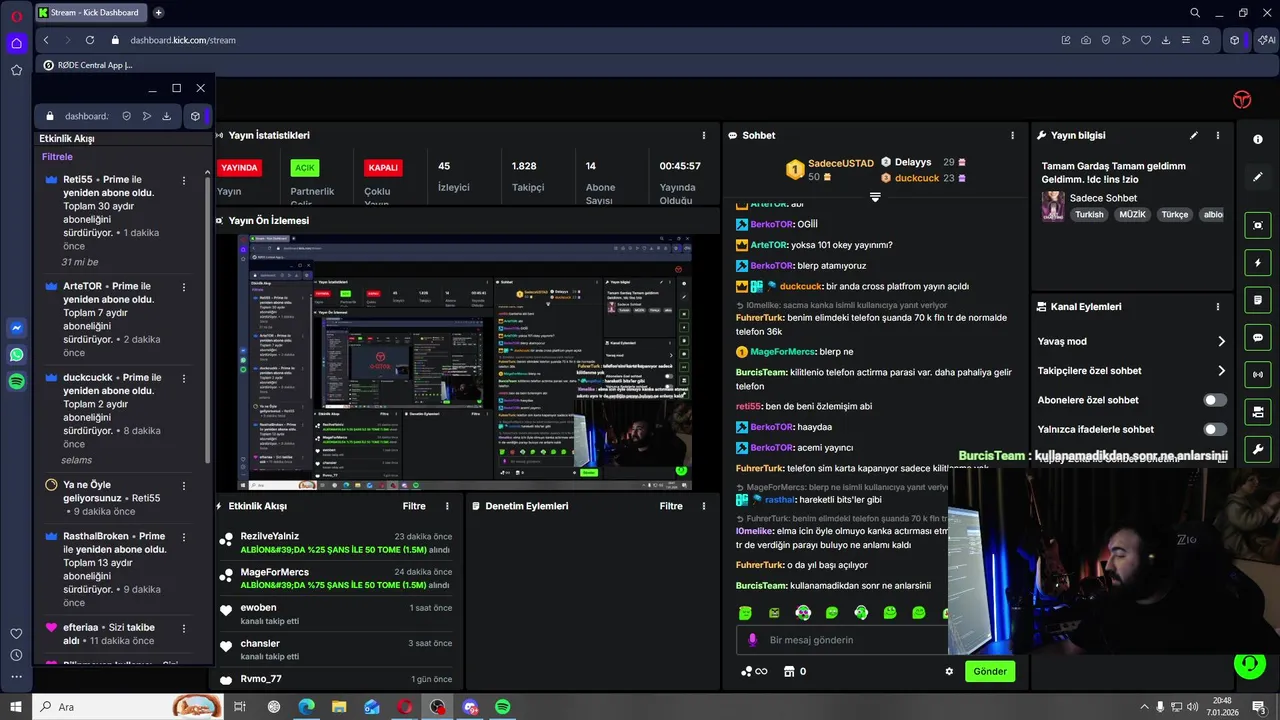
Task: Open Messenger from Opera sidebar
Action: coord(16,327)
